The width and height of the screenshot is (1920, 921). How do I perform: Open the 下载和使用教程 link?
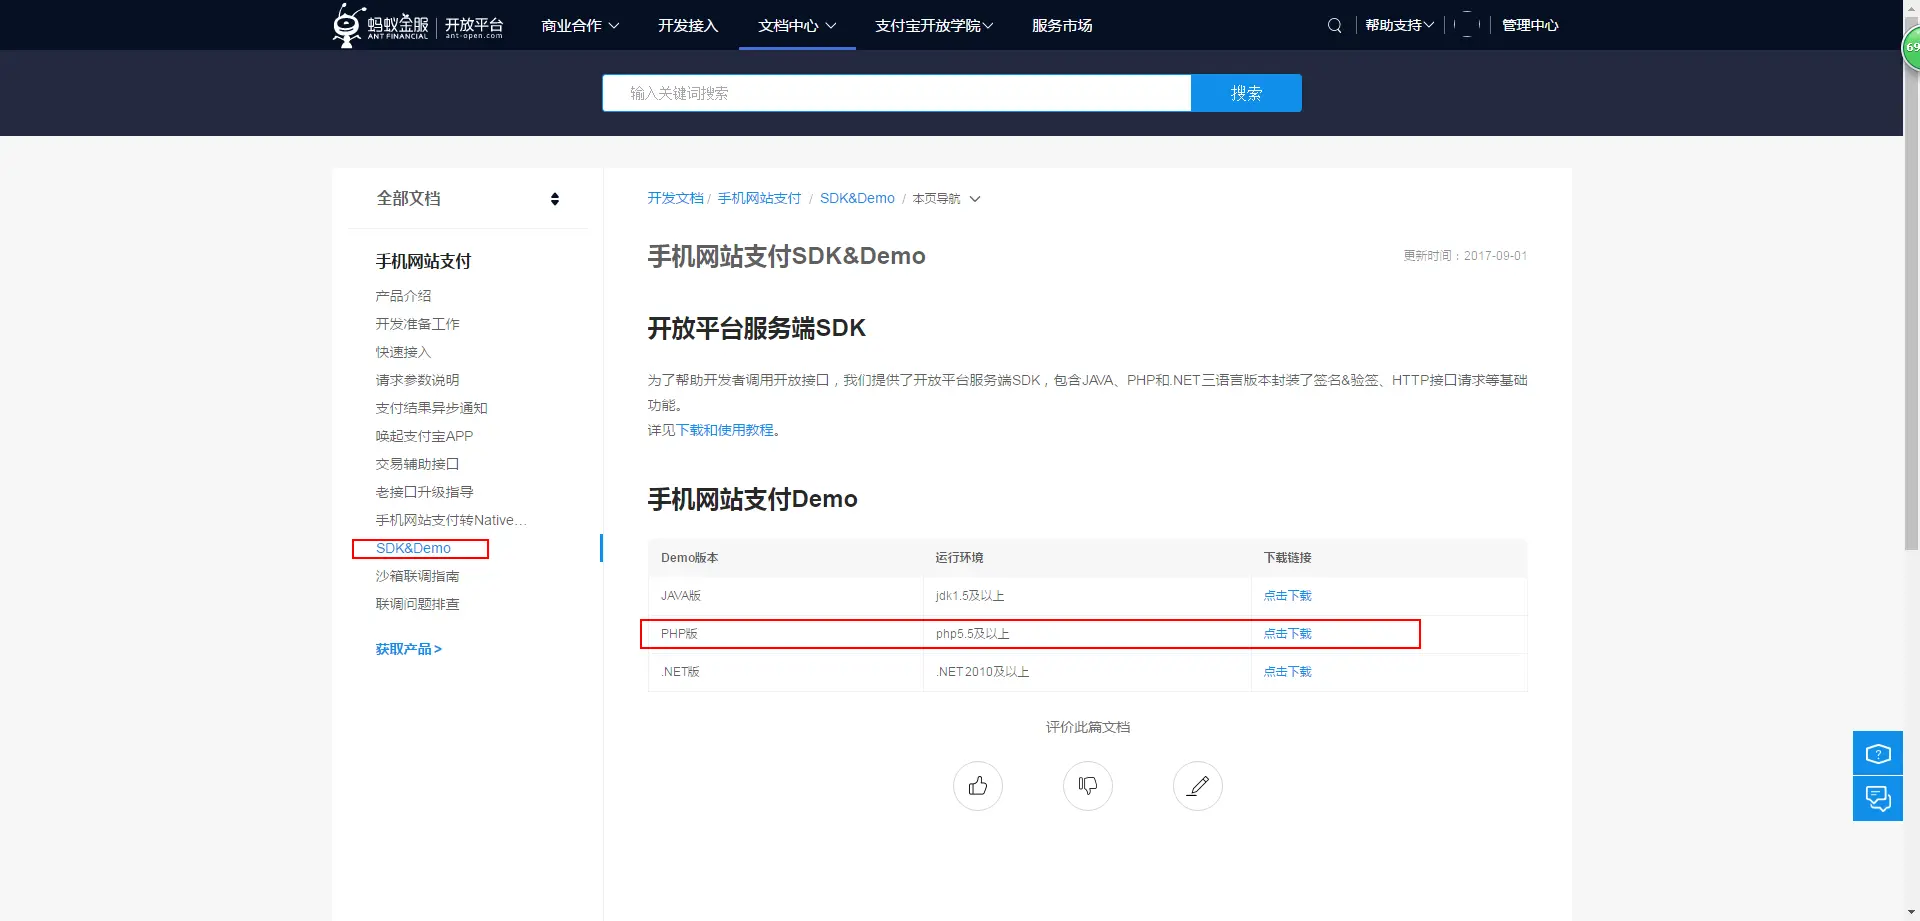coord(725,430)
